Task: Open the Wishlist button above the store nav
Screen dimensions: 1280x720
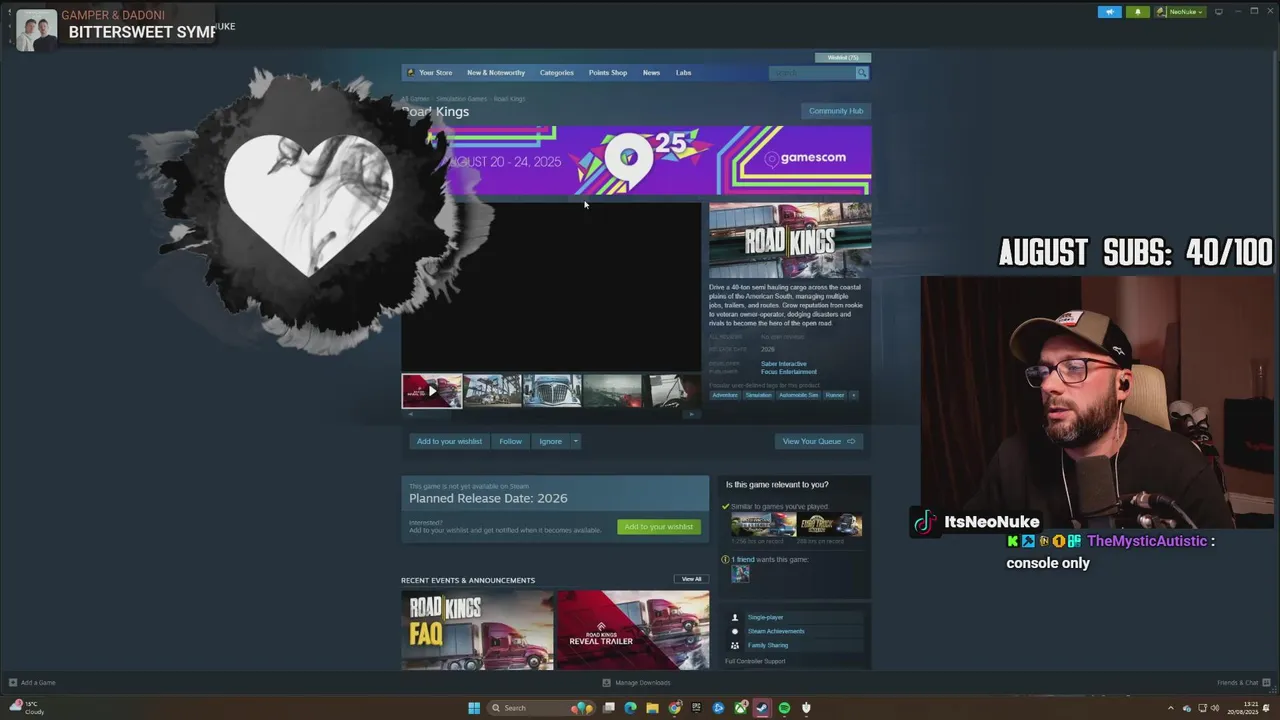Action: [843, 57]
